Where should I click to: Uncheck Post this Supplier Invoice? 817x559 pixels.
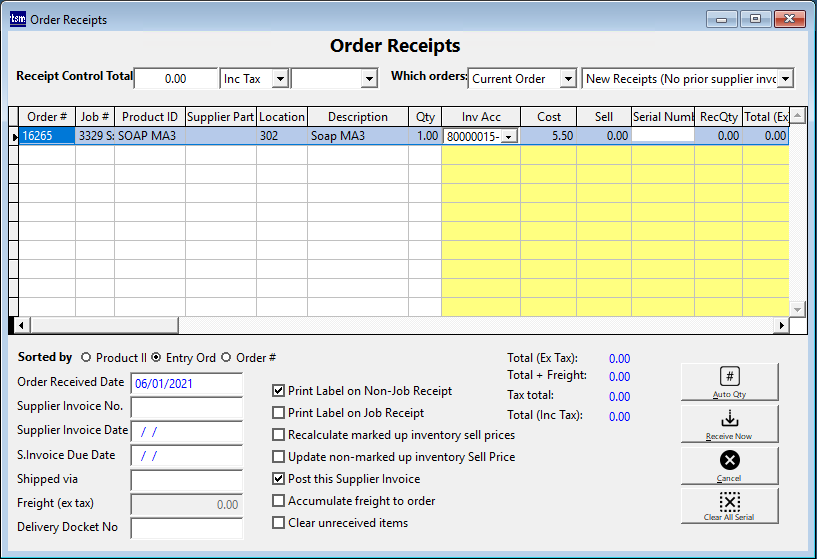coord(279,479)
